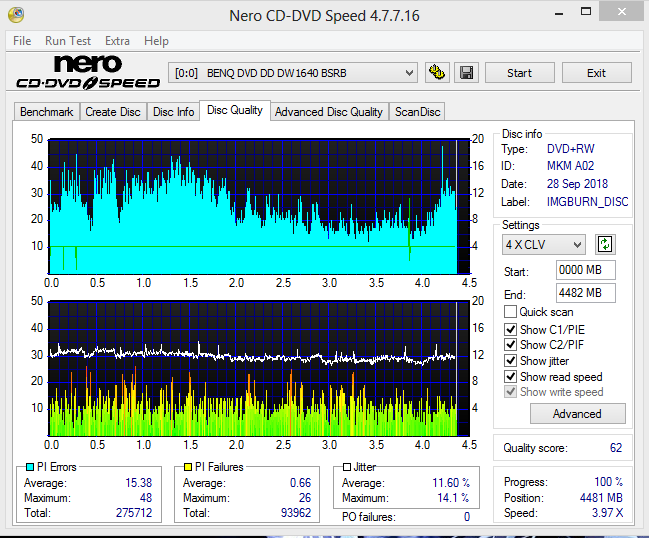Click the floppy disk save icon
This screenshot has width=649, height=538.
(x=466, y=73)
